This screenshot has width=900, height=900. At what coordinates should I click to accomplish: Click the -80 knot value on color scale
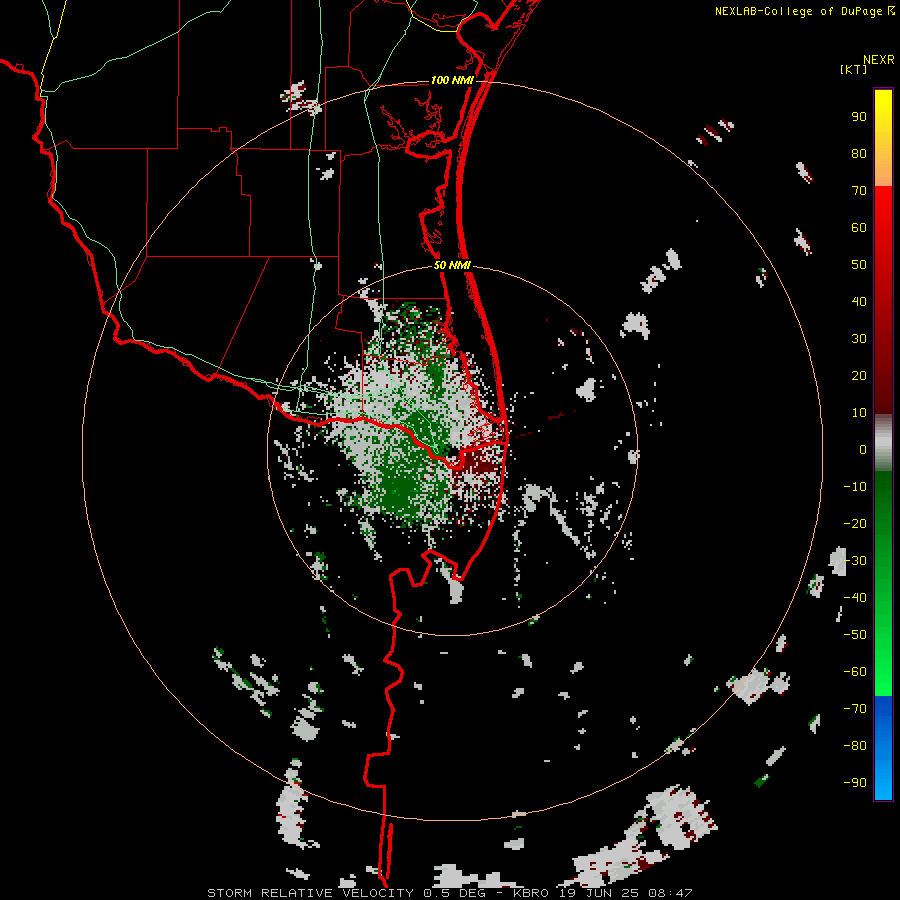coord(855,746)
